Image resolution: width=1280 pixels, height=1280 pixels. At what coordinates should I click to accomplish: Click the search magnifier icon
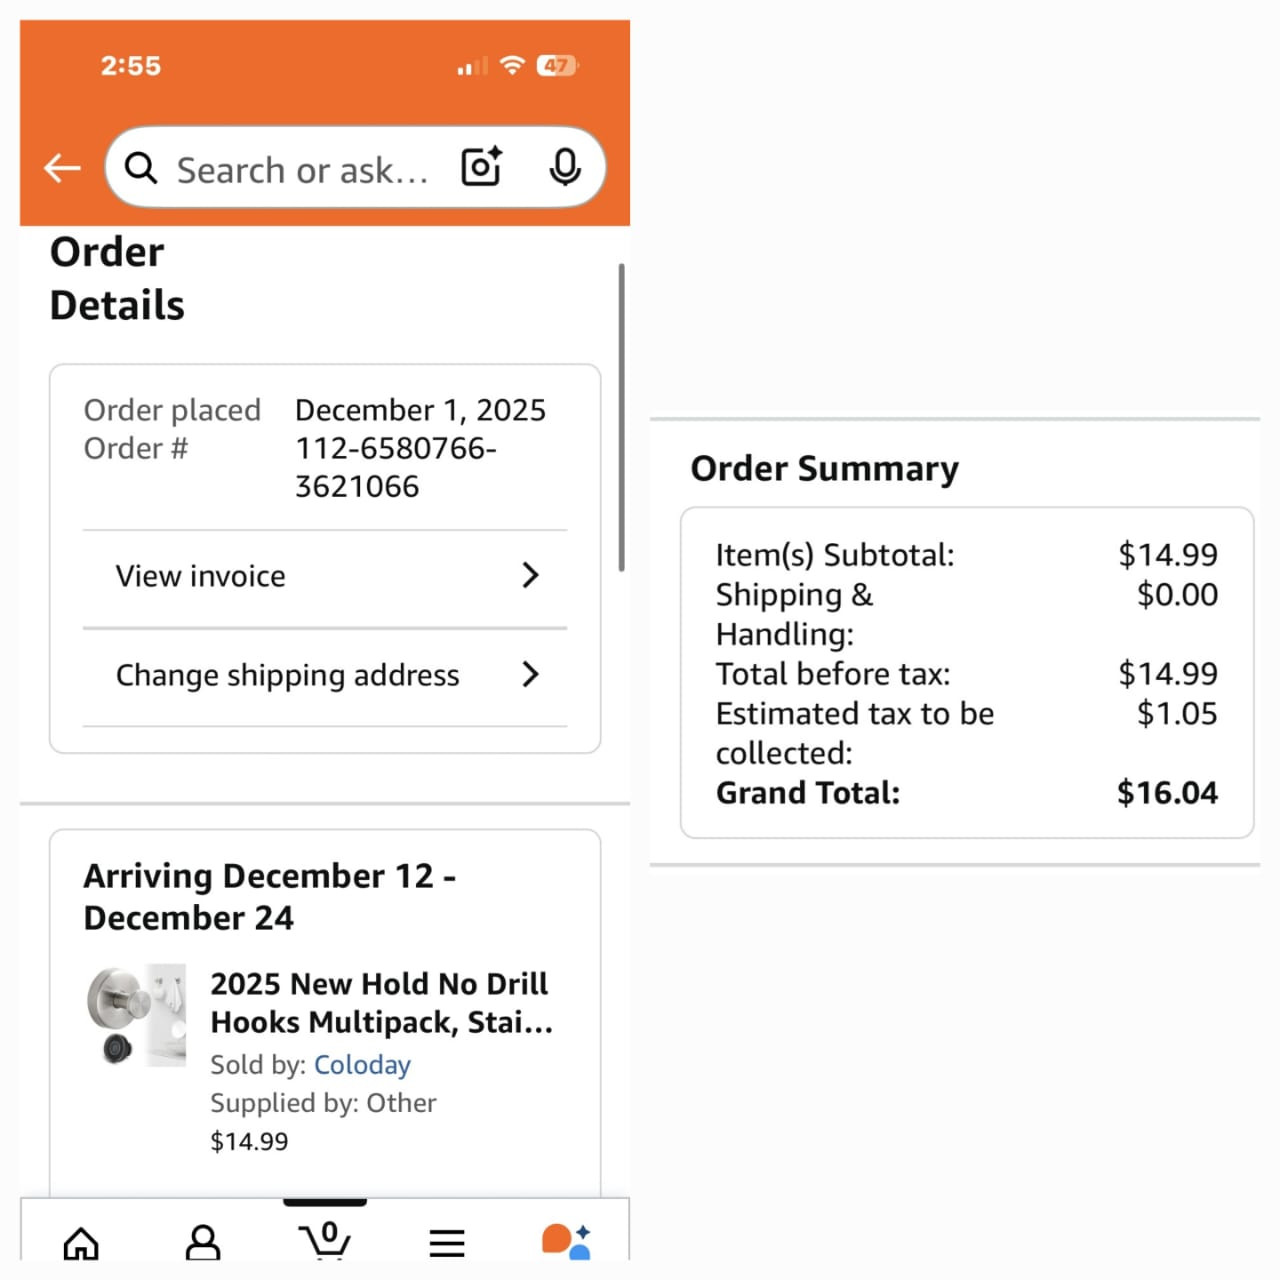141,168
